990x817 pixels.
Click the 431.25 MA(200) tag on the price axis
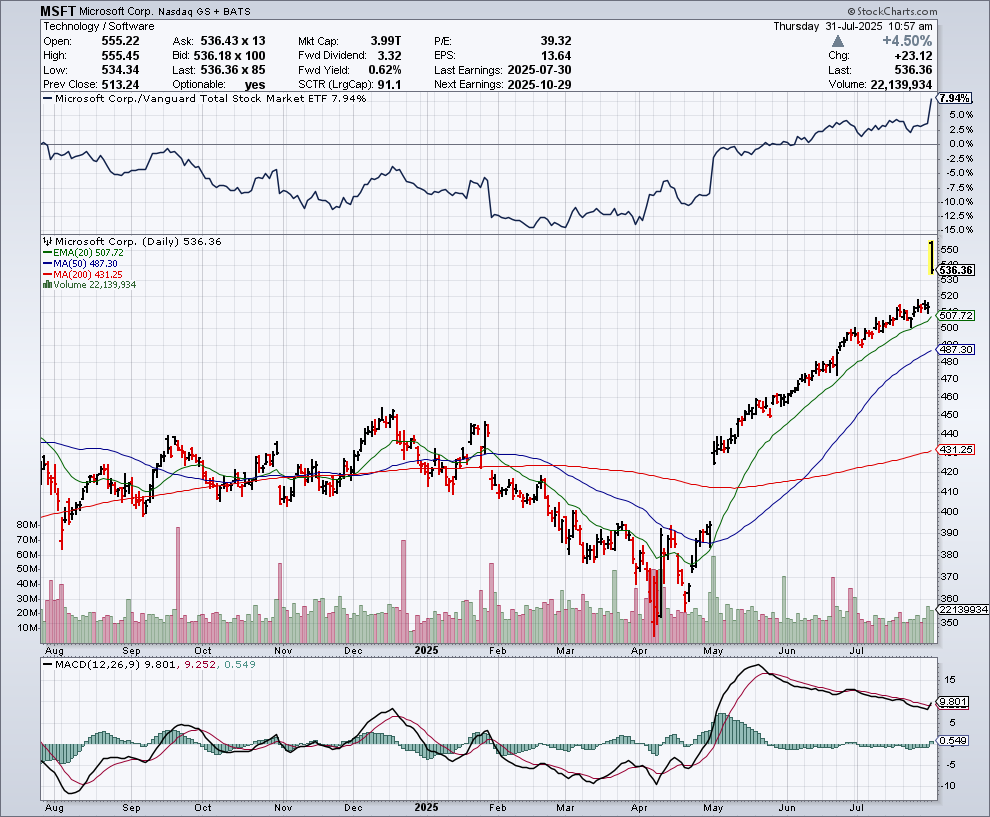(x=956, y=450)
